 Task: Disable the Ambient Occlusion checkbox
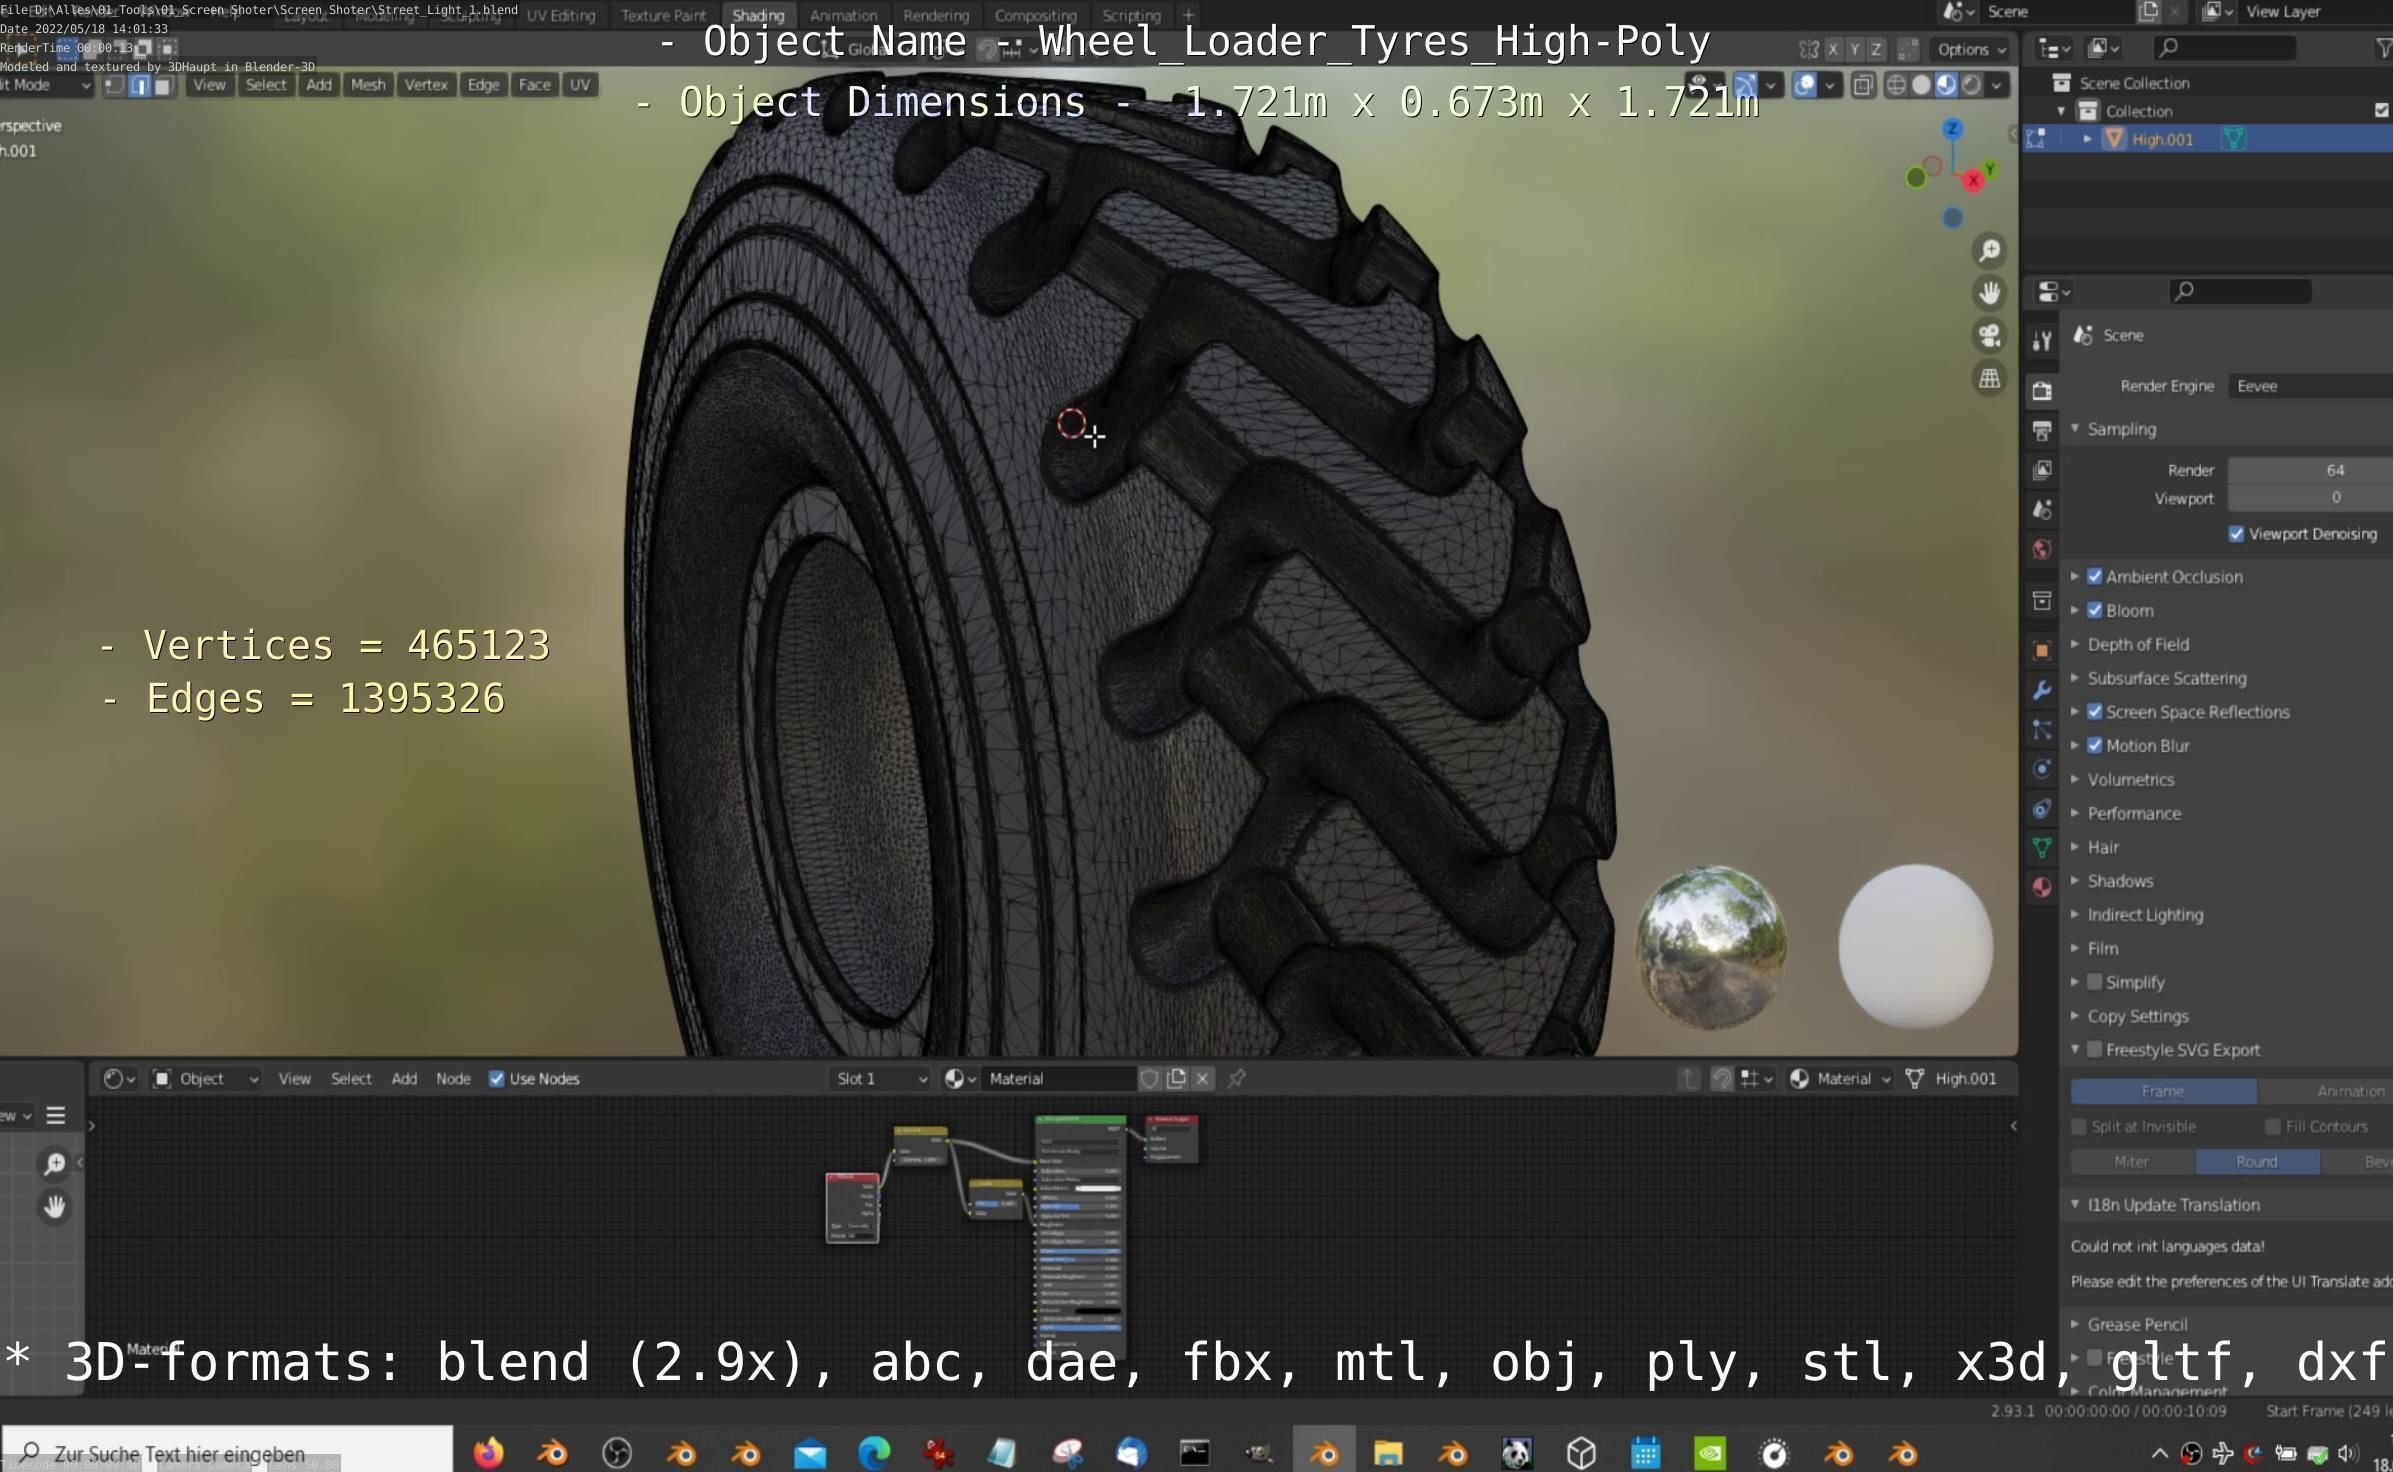pyautogui.click(x=2095, y=576)
